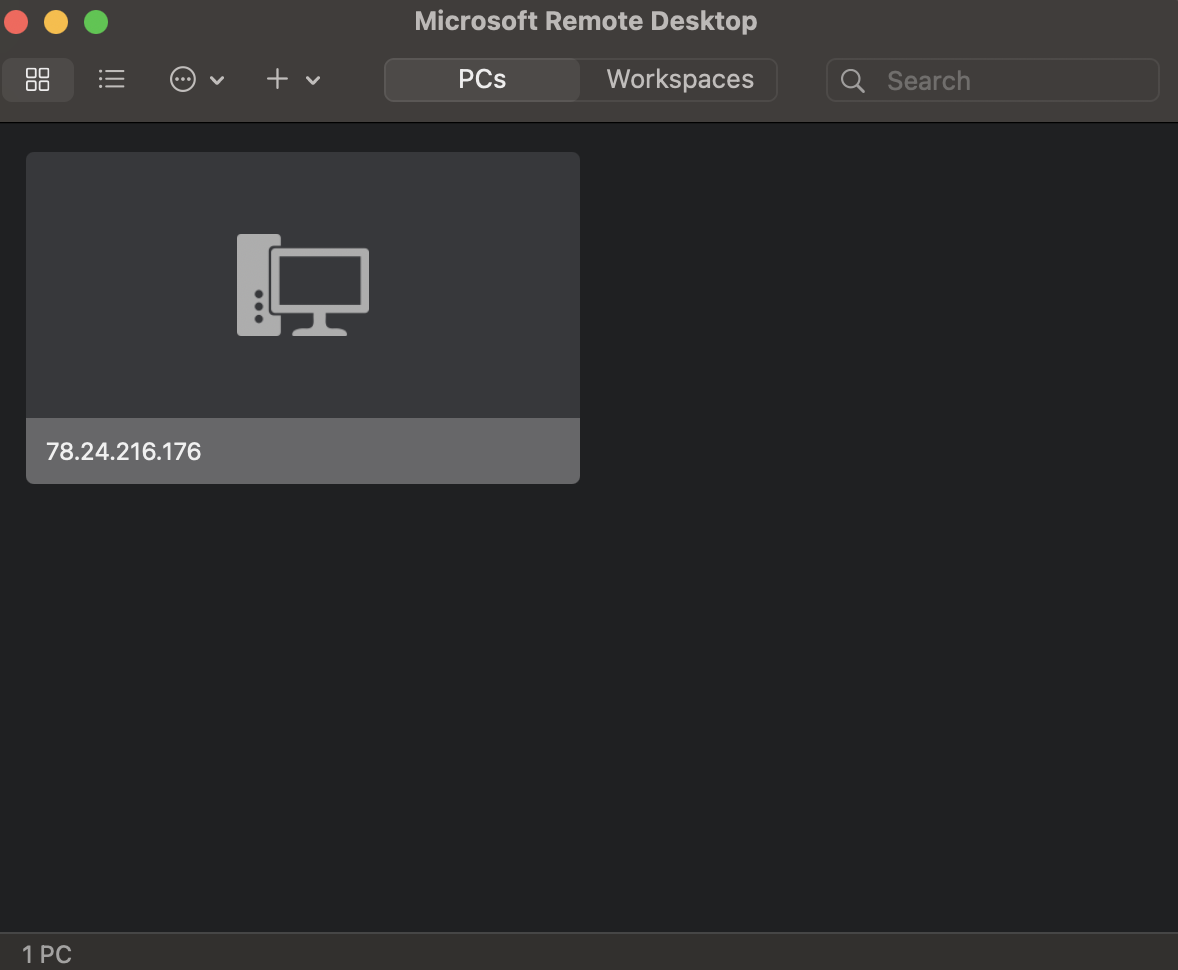The height and width of the screenshot is (970, 1178).
Task: Click the 78.24.216.176 label
Action: 123,452
